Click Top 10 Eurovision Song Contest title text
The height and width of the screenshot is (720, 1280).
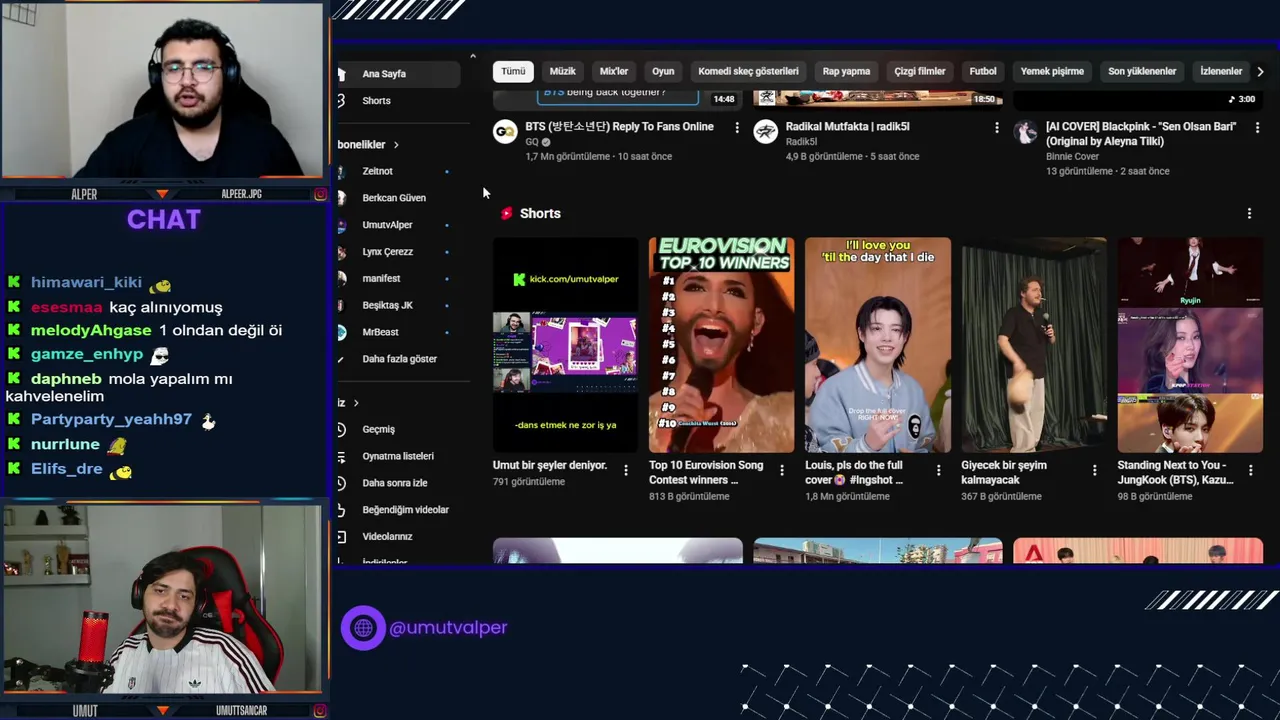point(706,472)
